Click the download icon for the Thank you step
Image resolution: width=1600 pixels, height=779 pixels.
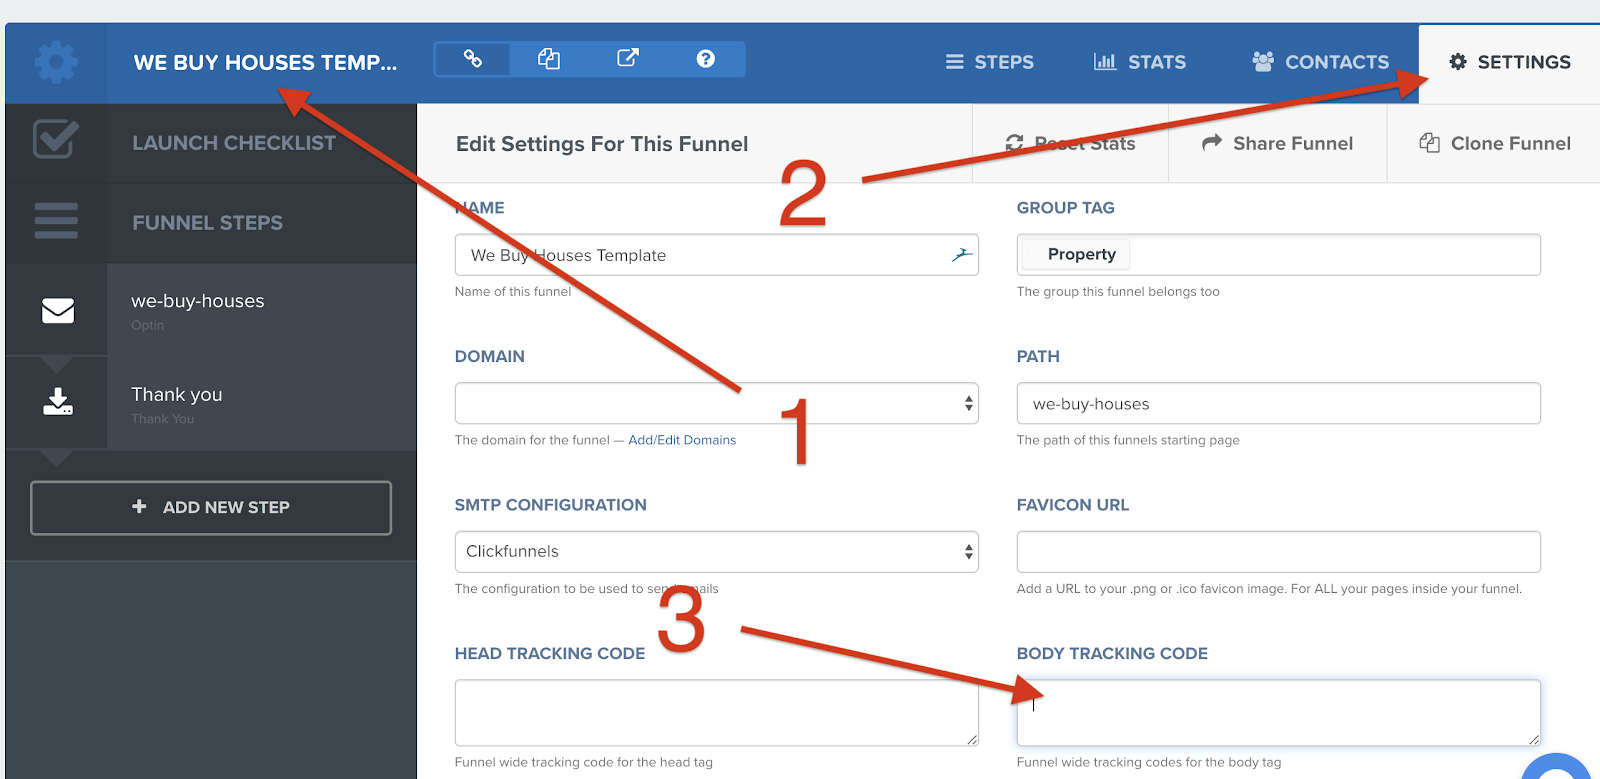tap(58, 402)
